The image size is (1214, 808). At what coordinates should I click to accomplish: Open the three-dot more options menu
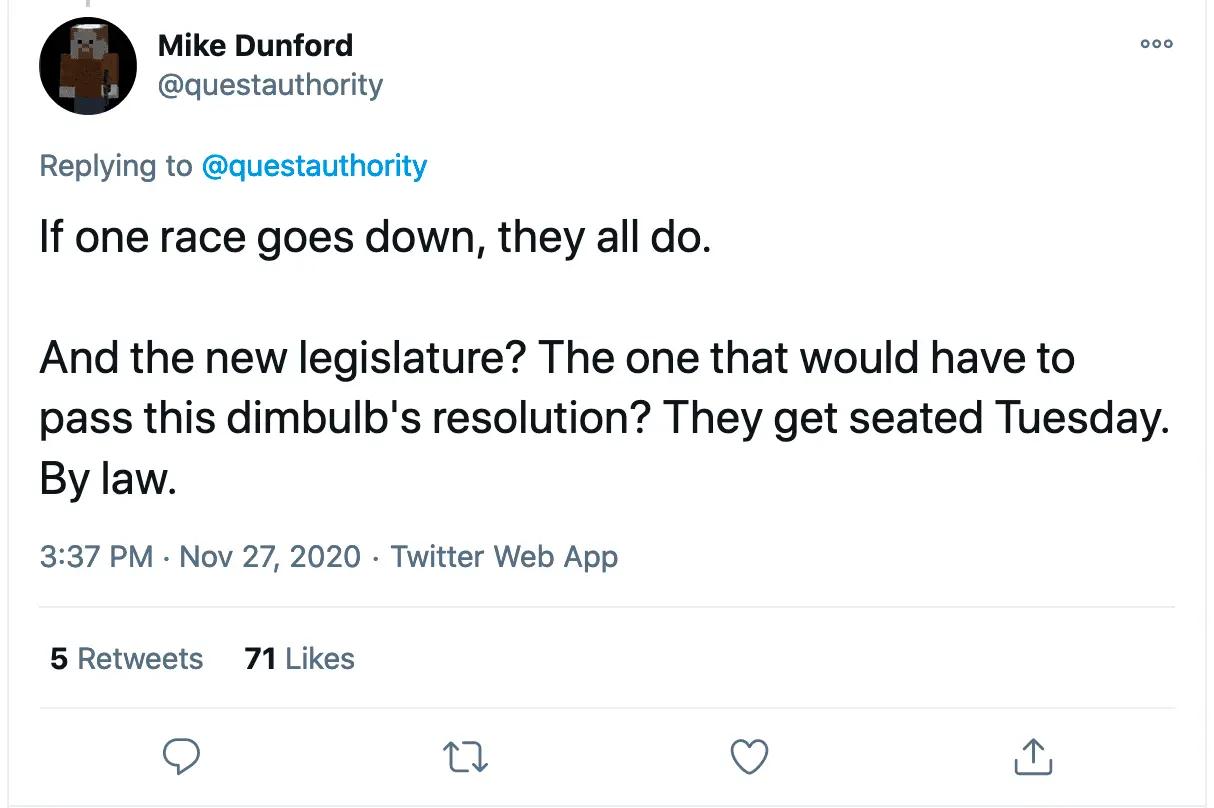[x=1156, y=44]
